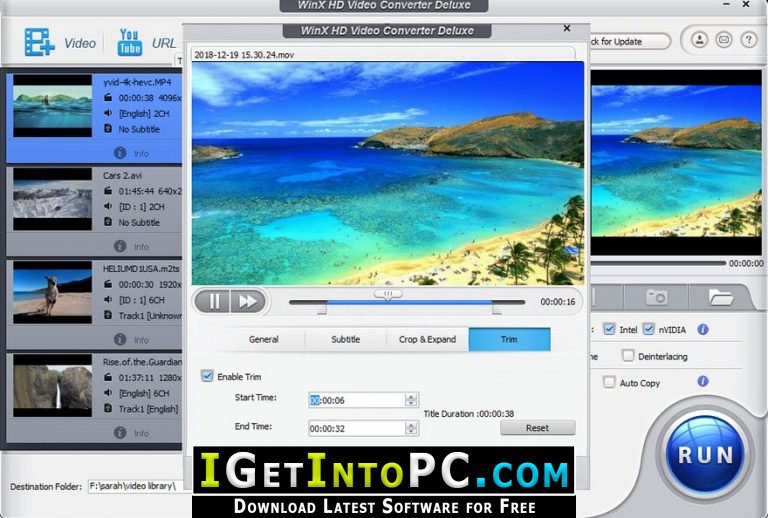Click the clapperboard icon of Rise.of.the.Guardians
The height and width of the screenshot is (518, 768).
[x=108, y=377]
